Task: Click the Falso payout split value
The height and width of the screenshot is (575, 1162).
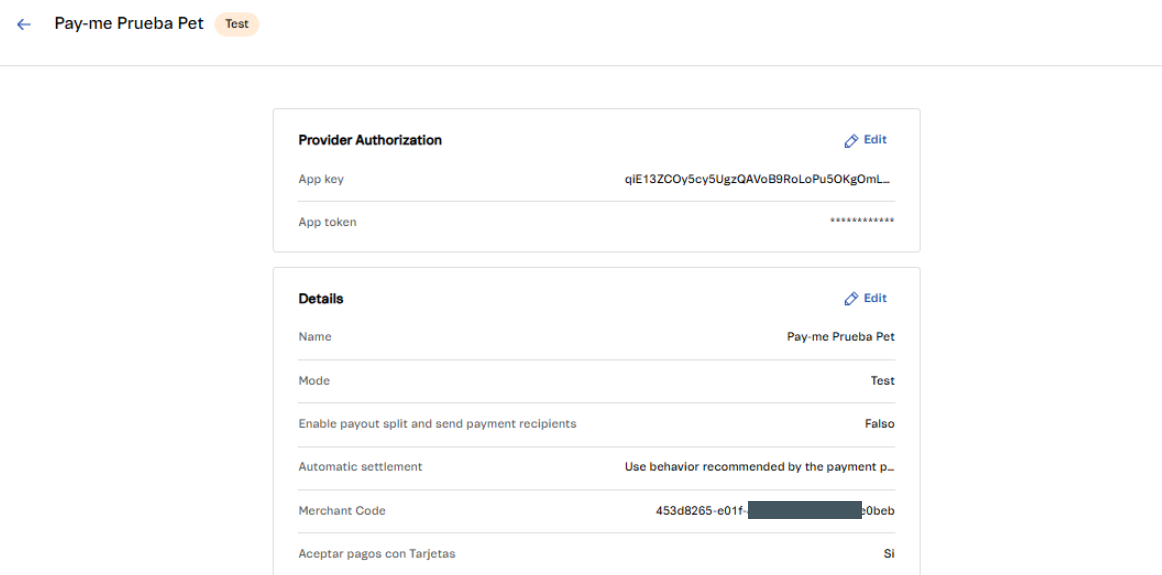Action: [x=879, y=424]
